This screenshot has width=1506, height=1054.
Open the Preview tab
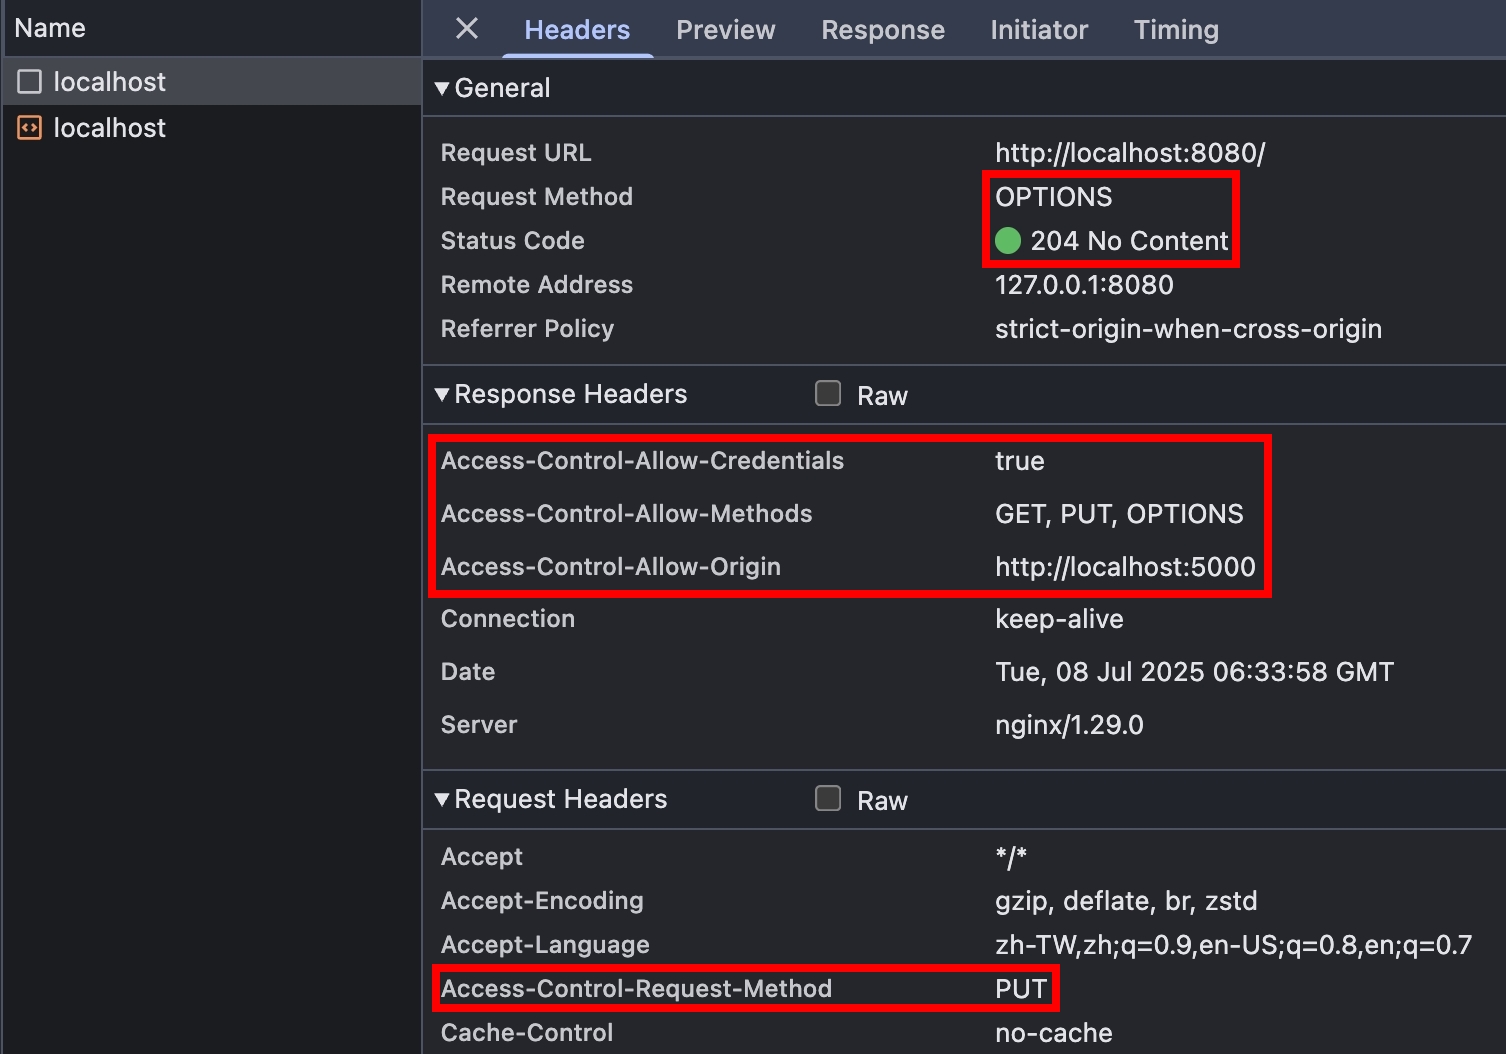(725, 30)
